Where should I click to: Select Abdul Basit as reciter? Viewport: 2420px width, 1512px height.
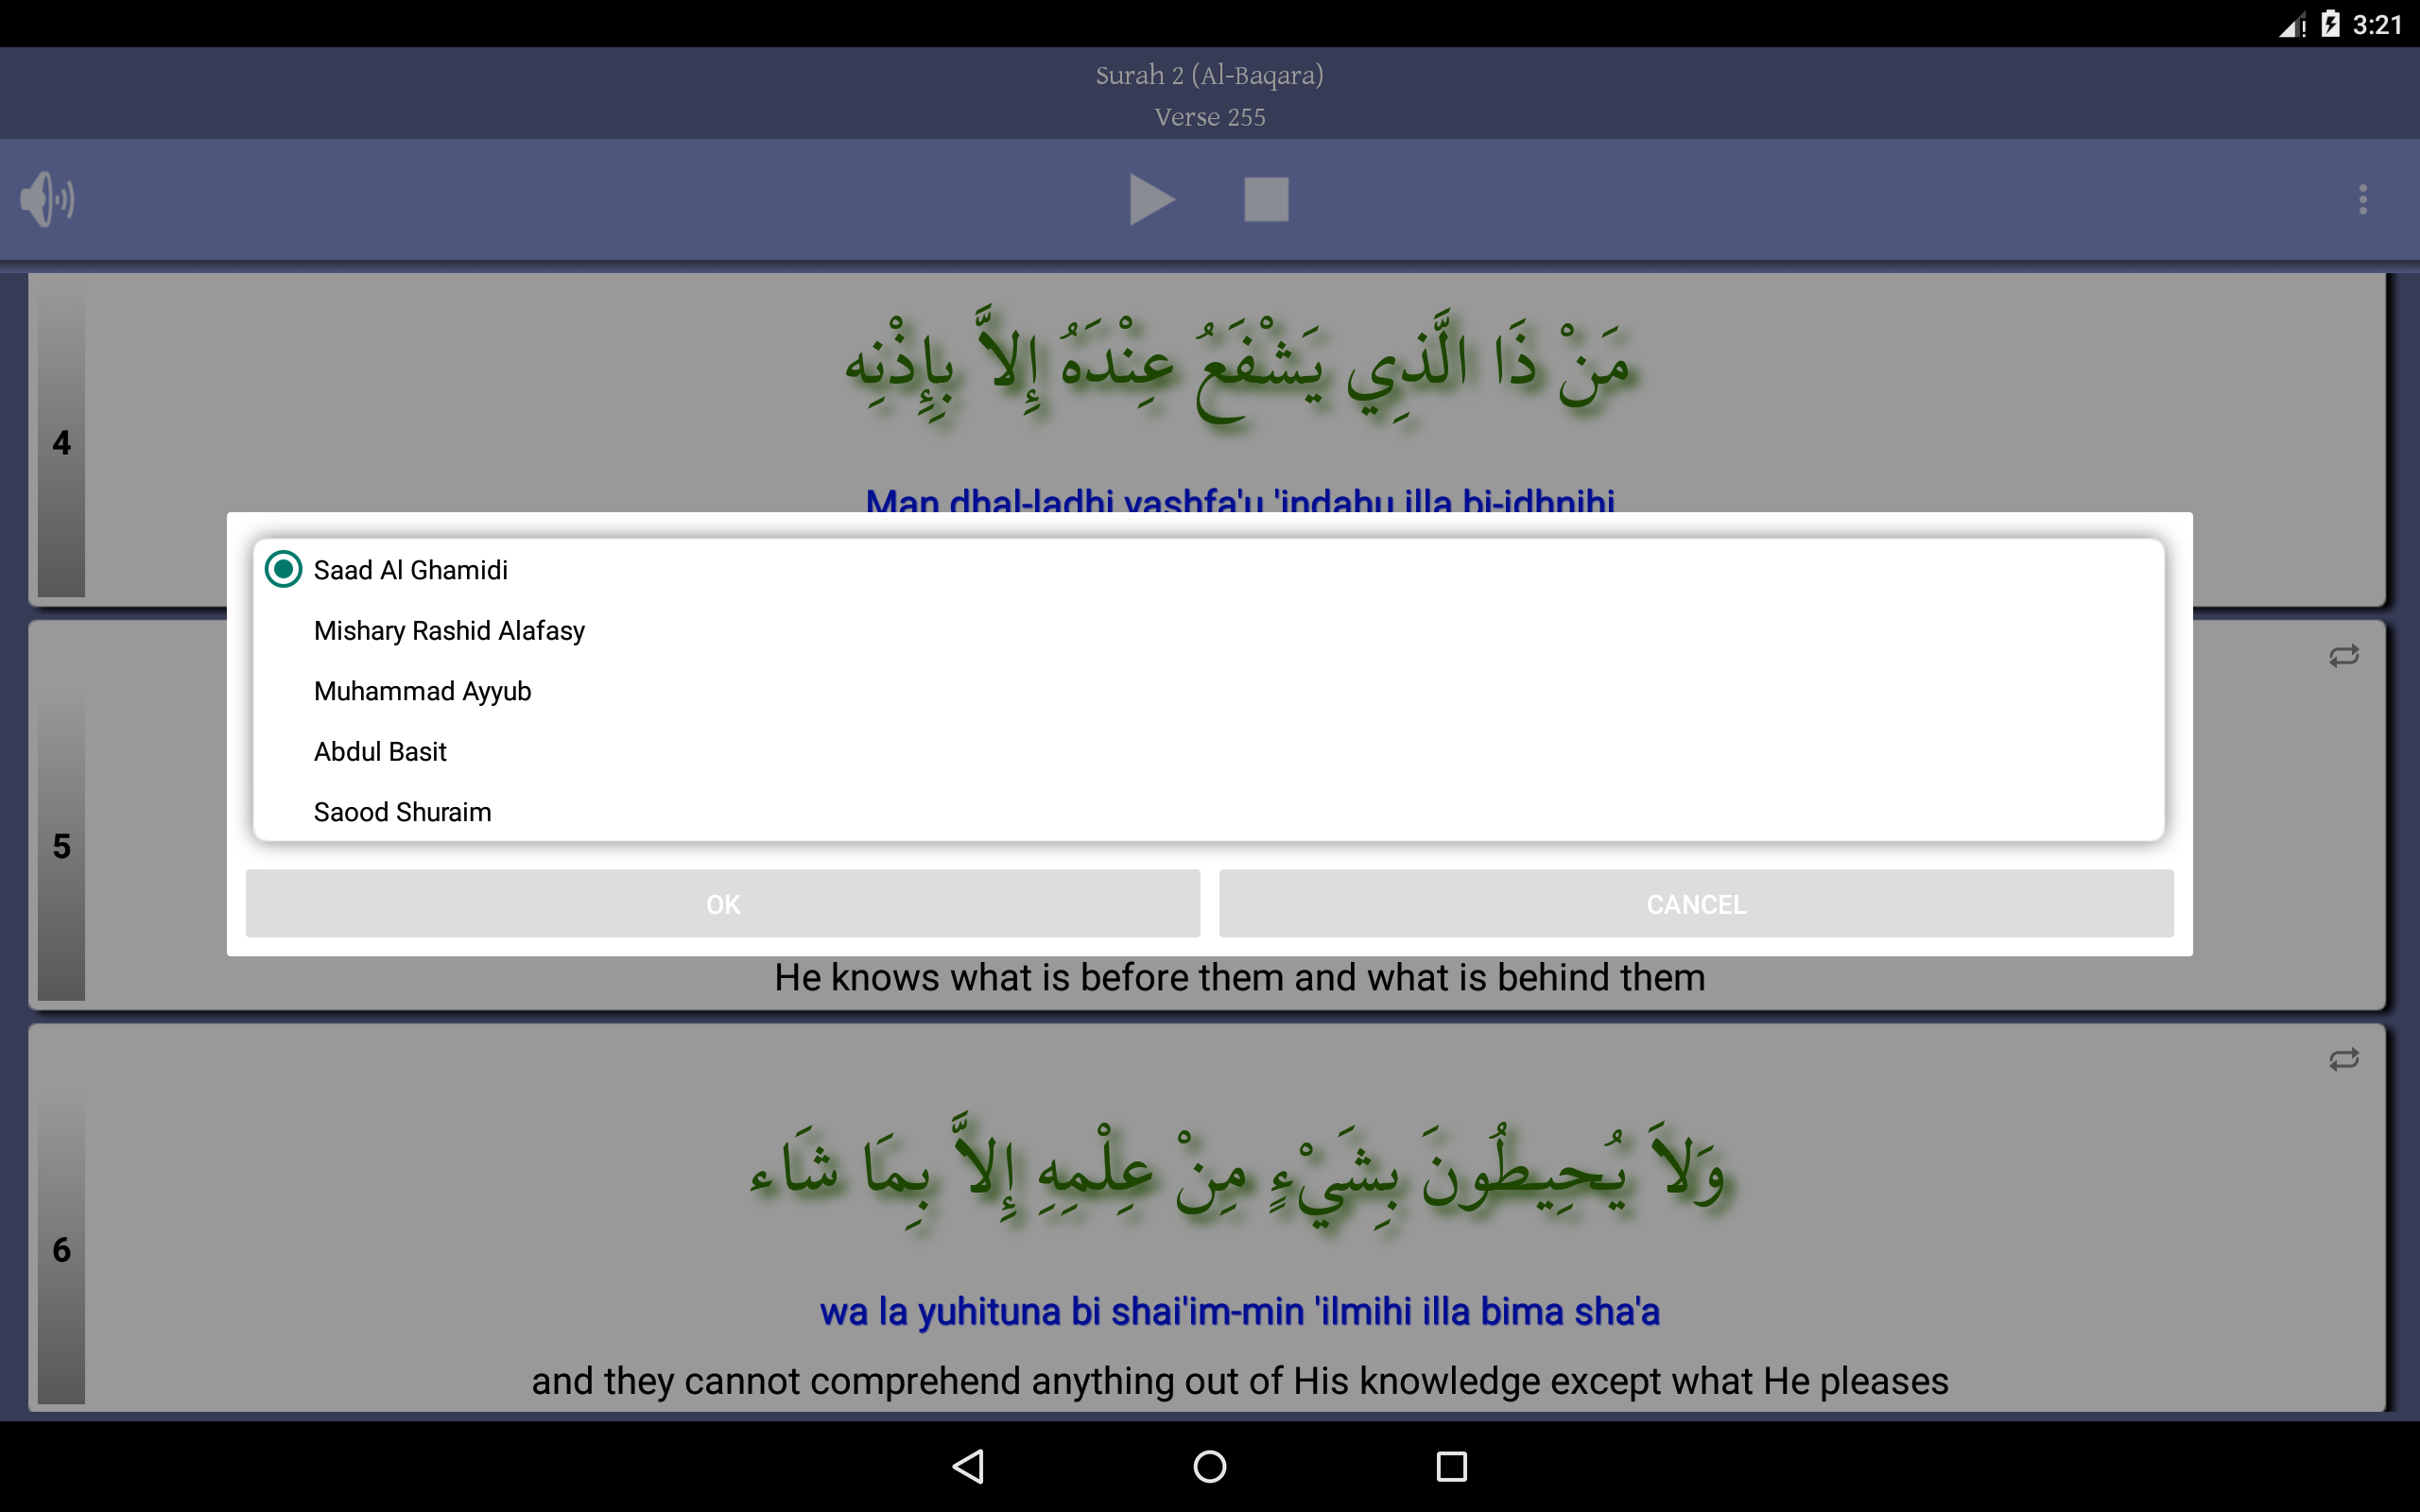(x=380, y=752)
